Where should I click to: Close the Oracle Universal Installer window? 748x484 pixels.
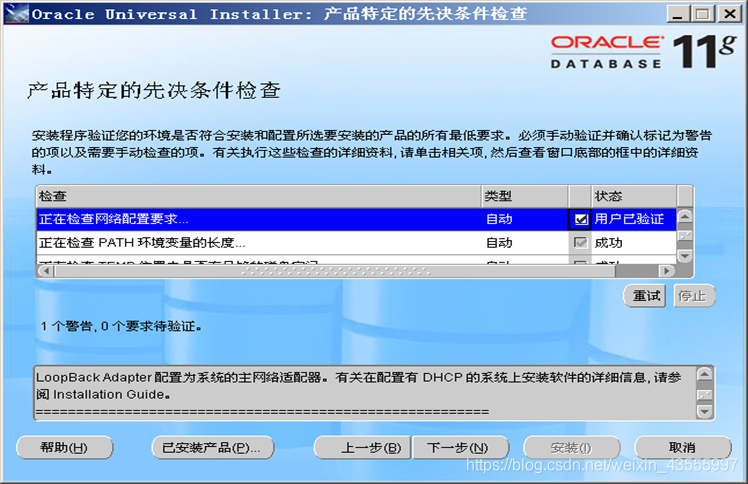point(729,13)
